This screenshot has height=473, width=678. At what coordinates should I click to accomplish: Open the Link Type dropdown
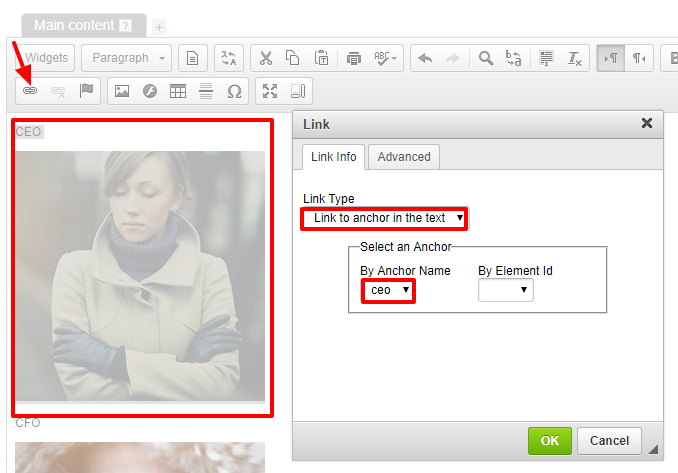point(384,218)
